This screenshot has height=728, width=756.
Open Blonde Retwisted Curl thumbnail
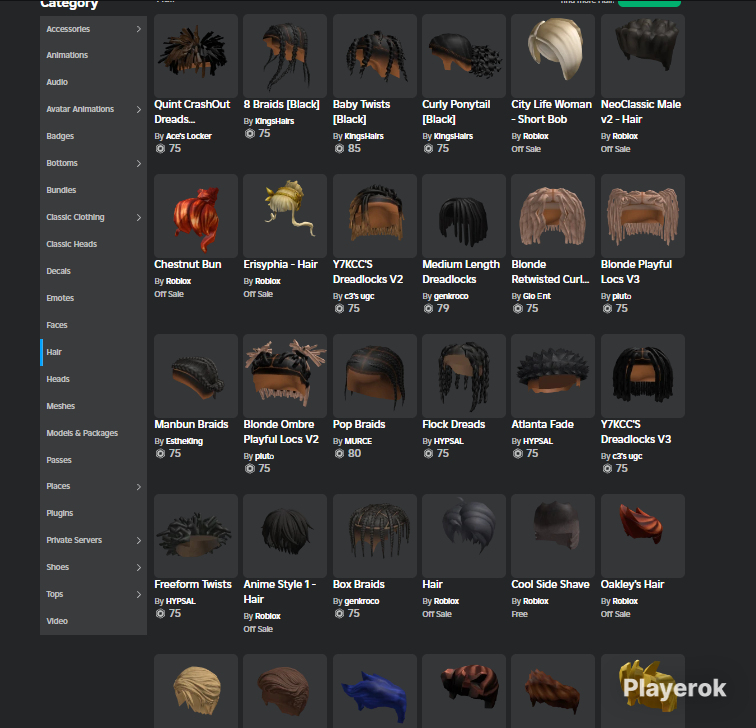click(553, 216)
